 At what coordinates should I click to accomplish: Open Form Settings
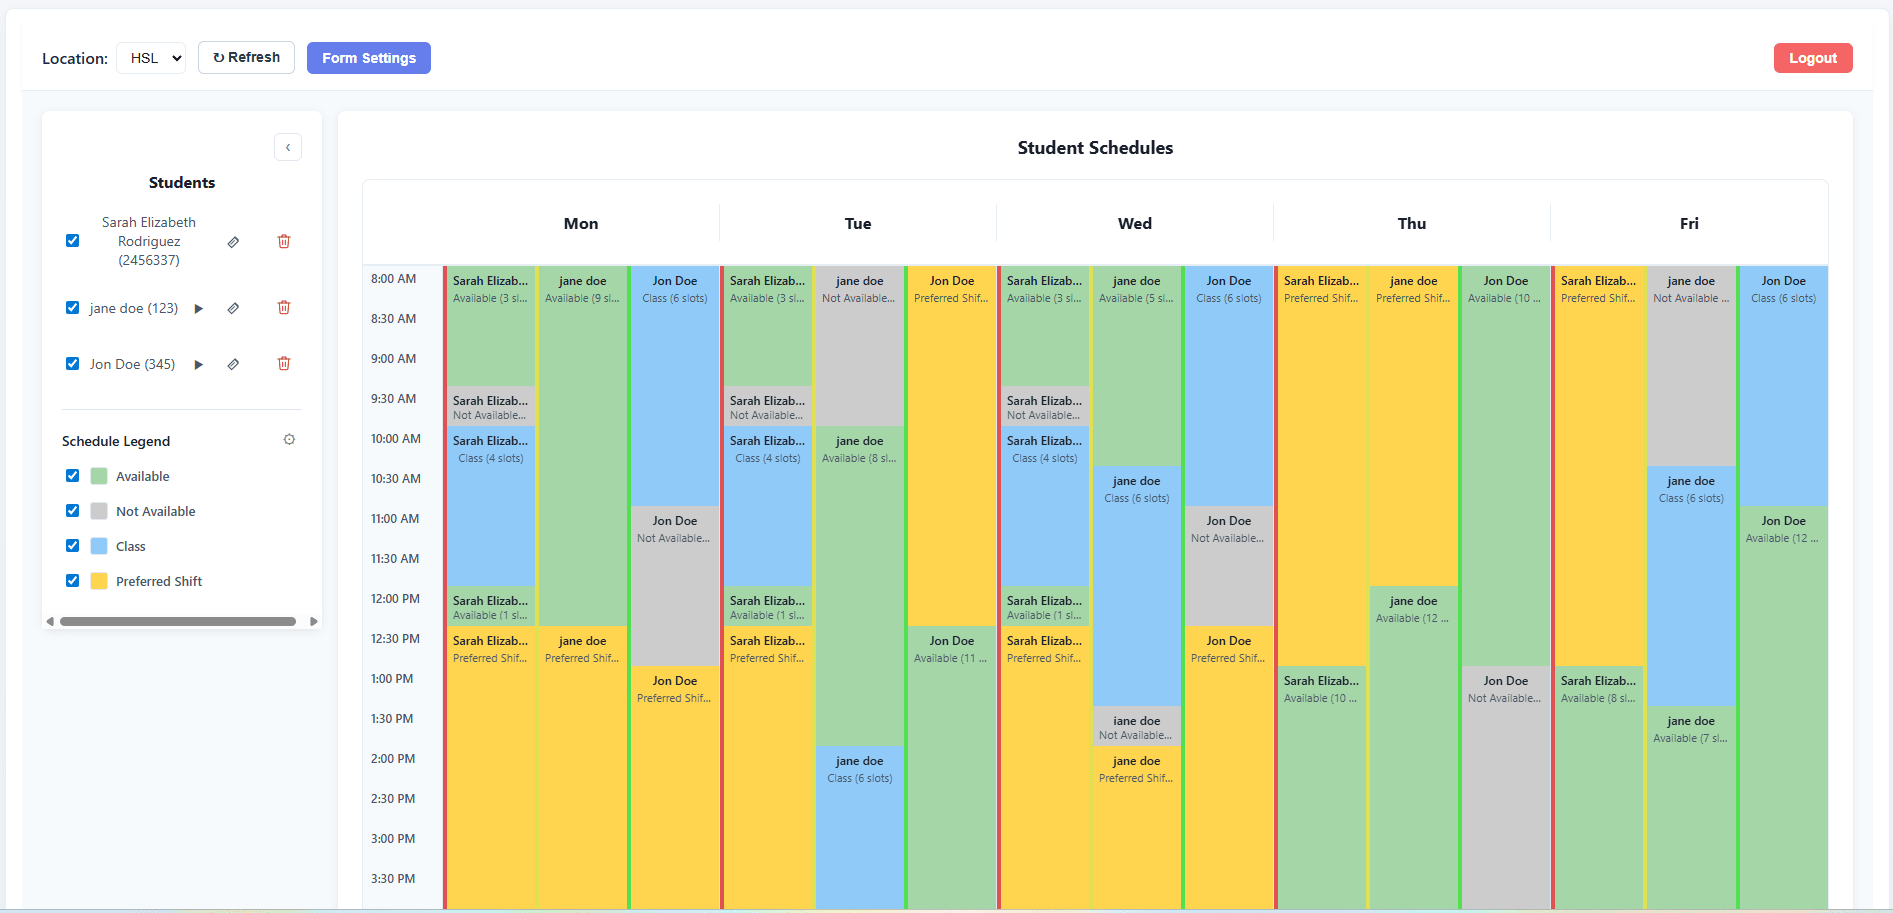[x=369, y=58]
